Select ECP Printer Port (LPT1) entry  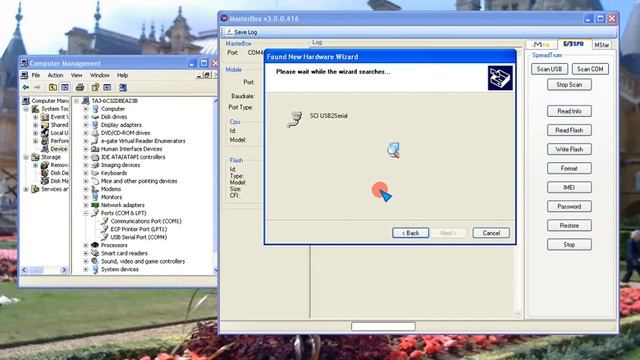click(138, 229)
